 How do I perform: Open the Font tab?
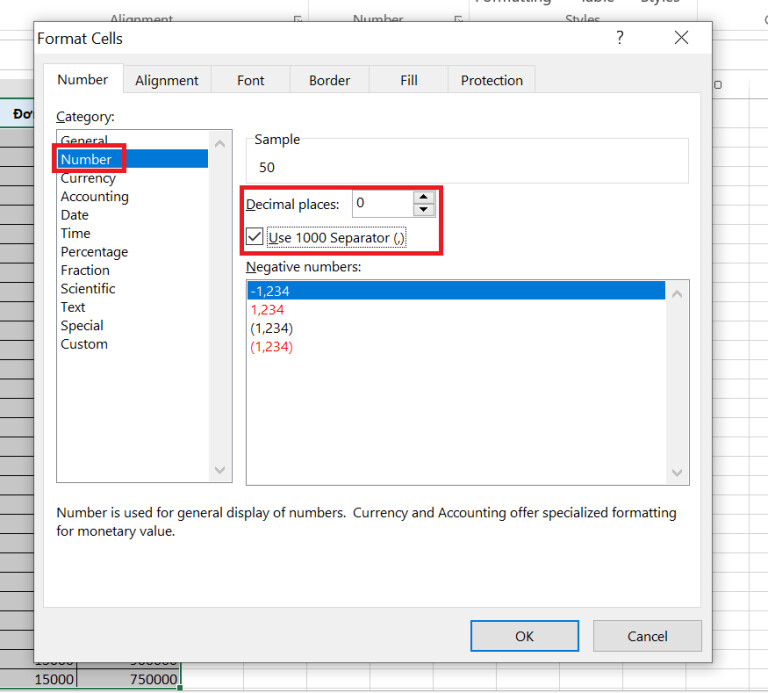pyautogui.click(x=250, y=80)
